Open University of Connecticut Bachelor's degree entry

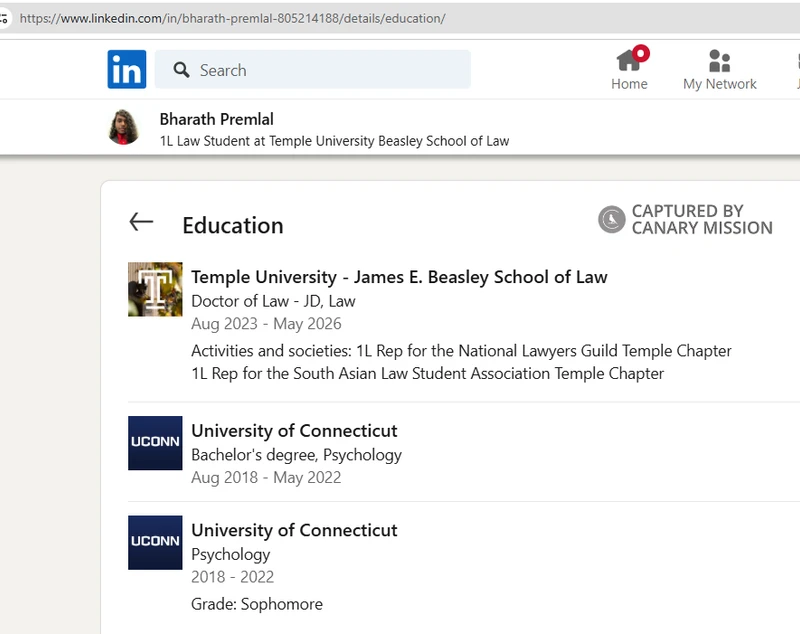click(294, 430)
